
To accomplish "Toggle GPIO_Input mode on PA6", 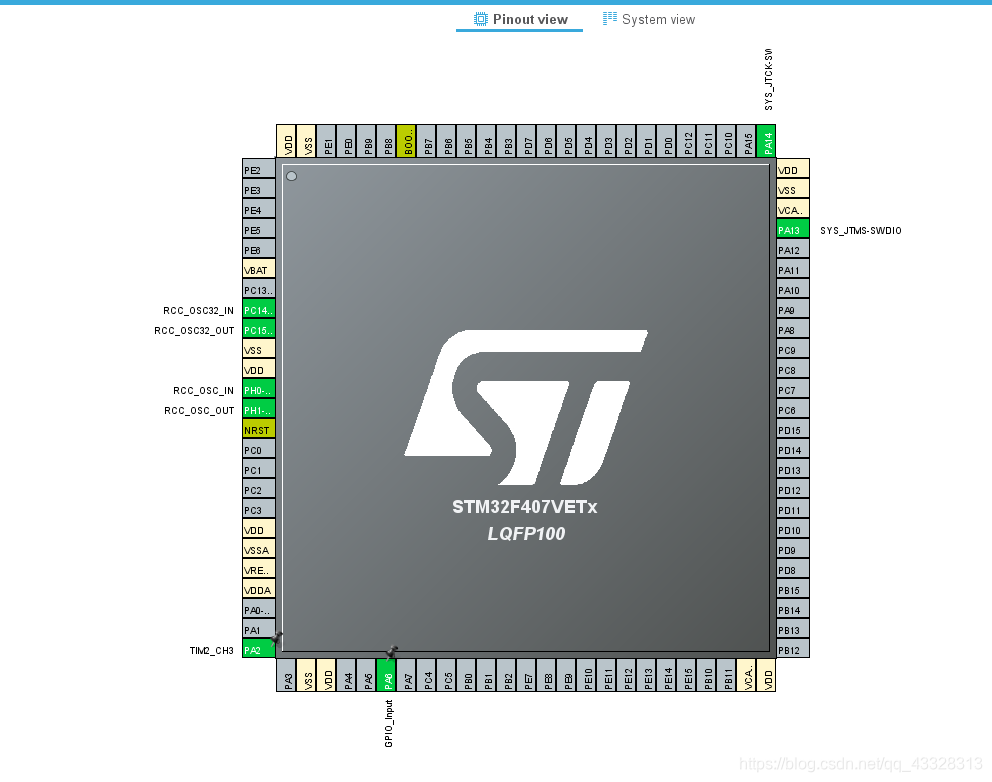I will (387, 676).
